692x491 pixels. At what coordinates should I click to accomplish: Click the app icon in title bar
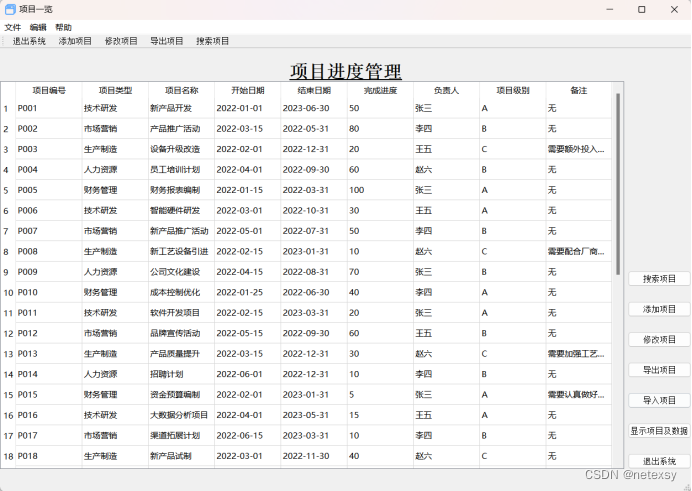[10, 9]
